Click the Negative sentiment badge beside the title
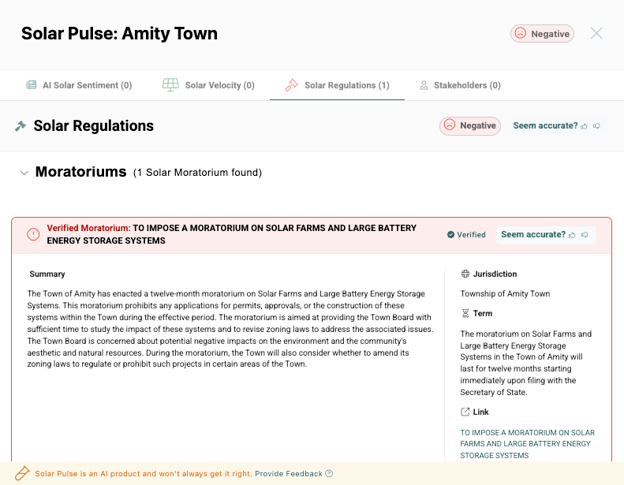Screen dimensions: 624x485 542,33
